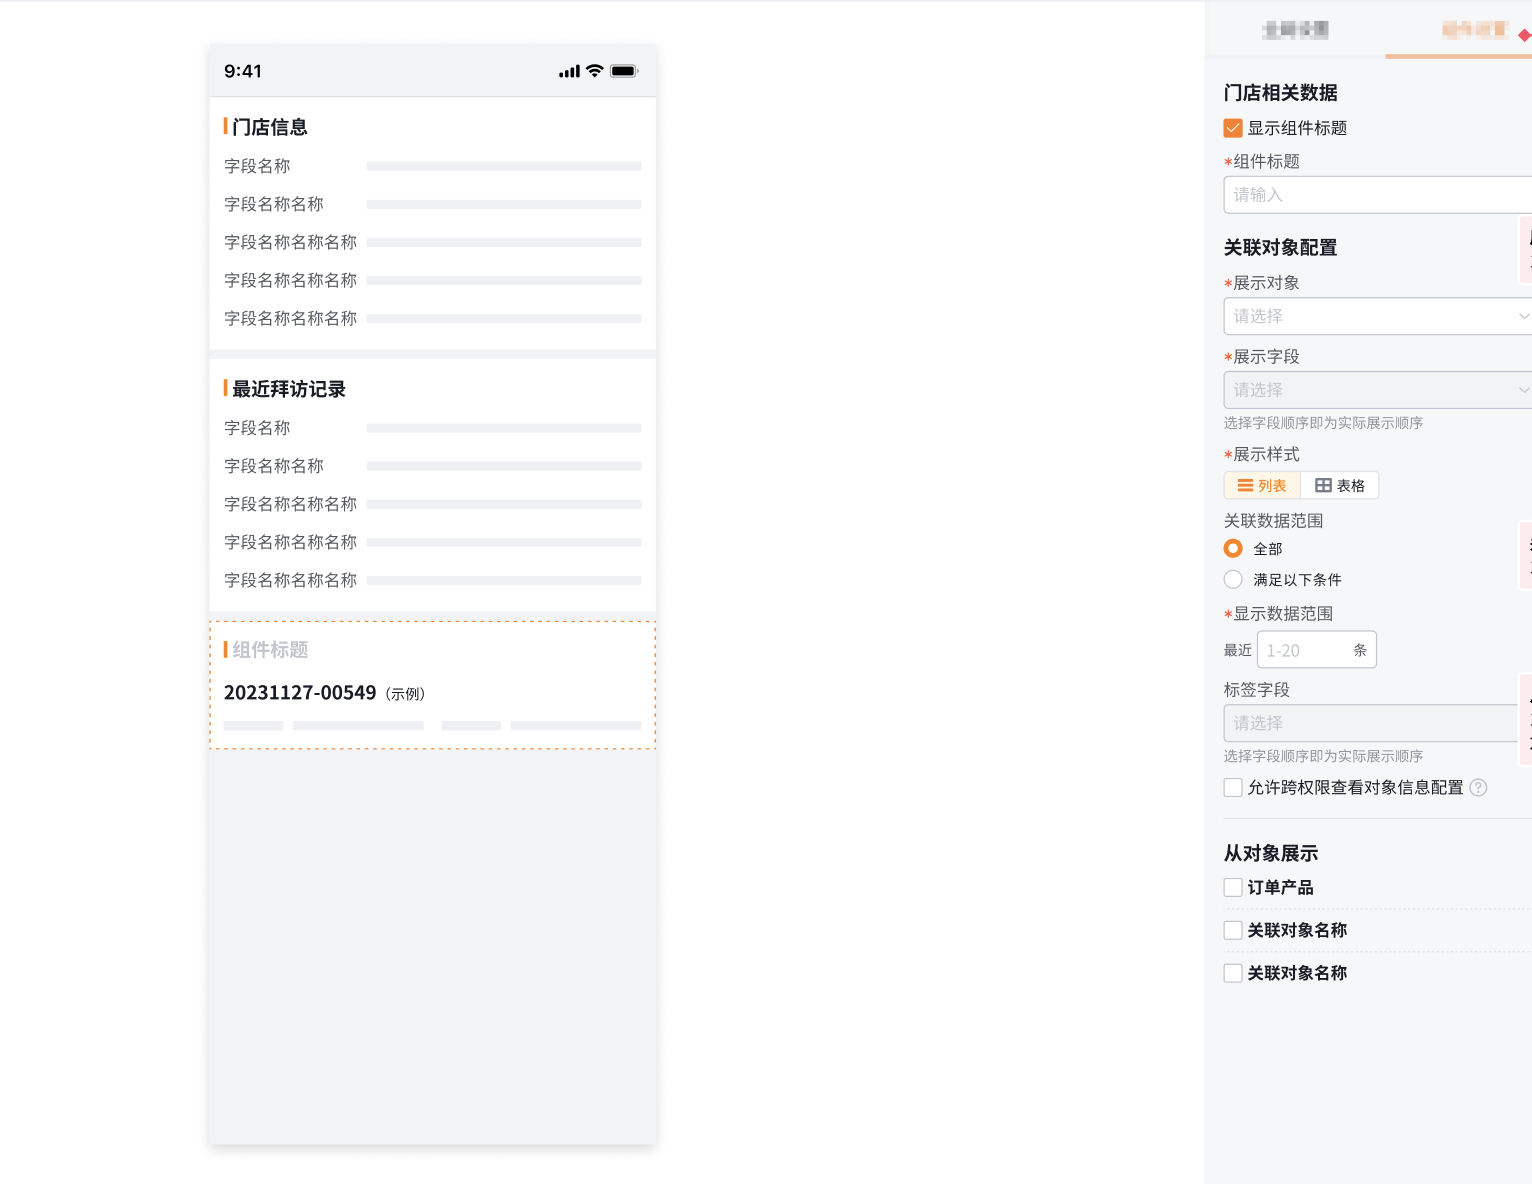Switch to the 表格 display style icon

click(x=1339, y=485)
